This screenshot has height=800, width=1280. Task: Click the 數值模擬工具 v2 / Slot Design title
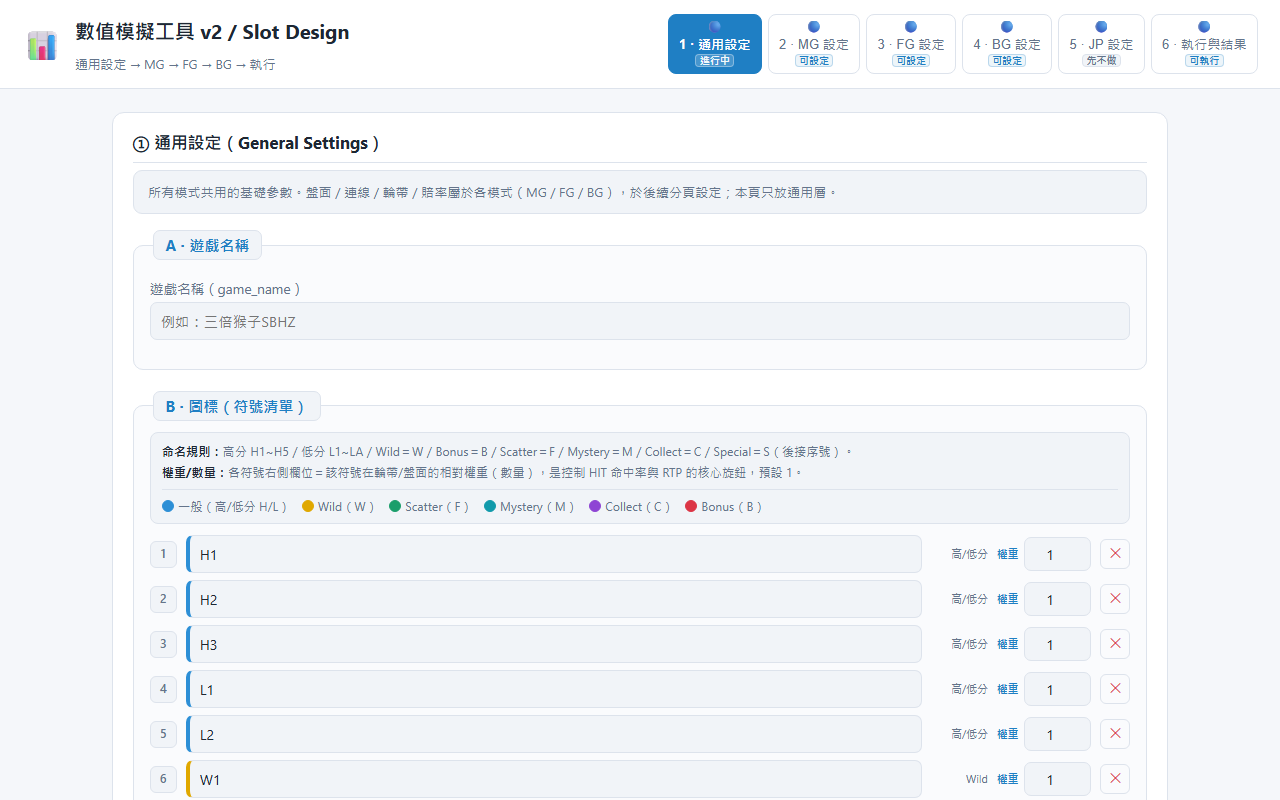point(213,32)
